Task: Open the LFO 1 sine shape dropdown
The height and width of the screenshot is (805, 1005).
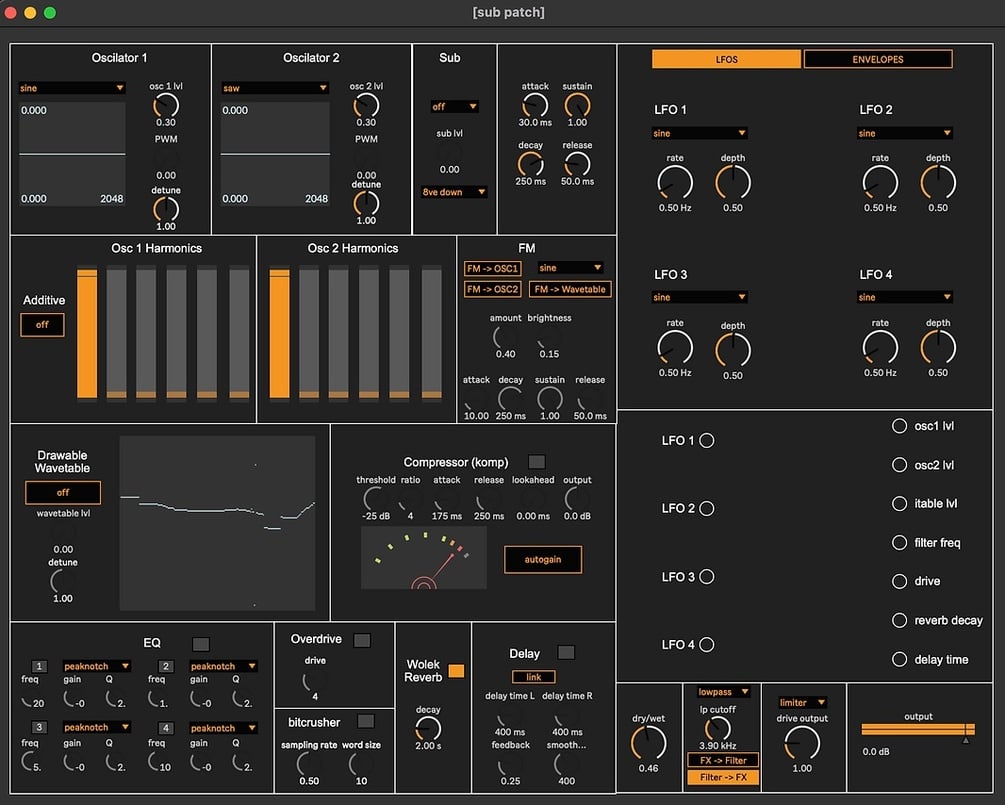Action: [700, 133]
